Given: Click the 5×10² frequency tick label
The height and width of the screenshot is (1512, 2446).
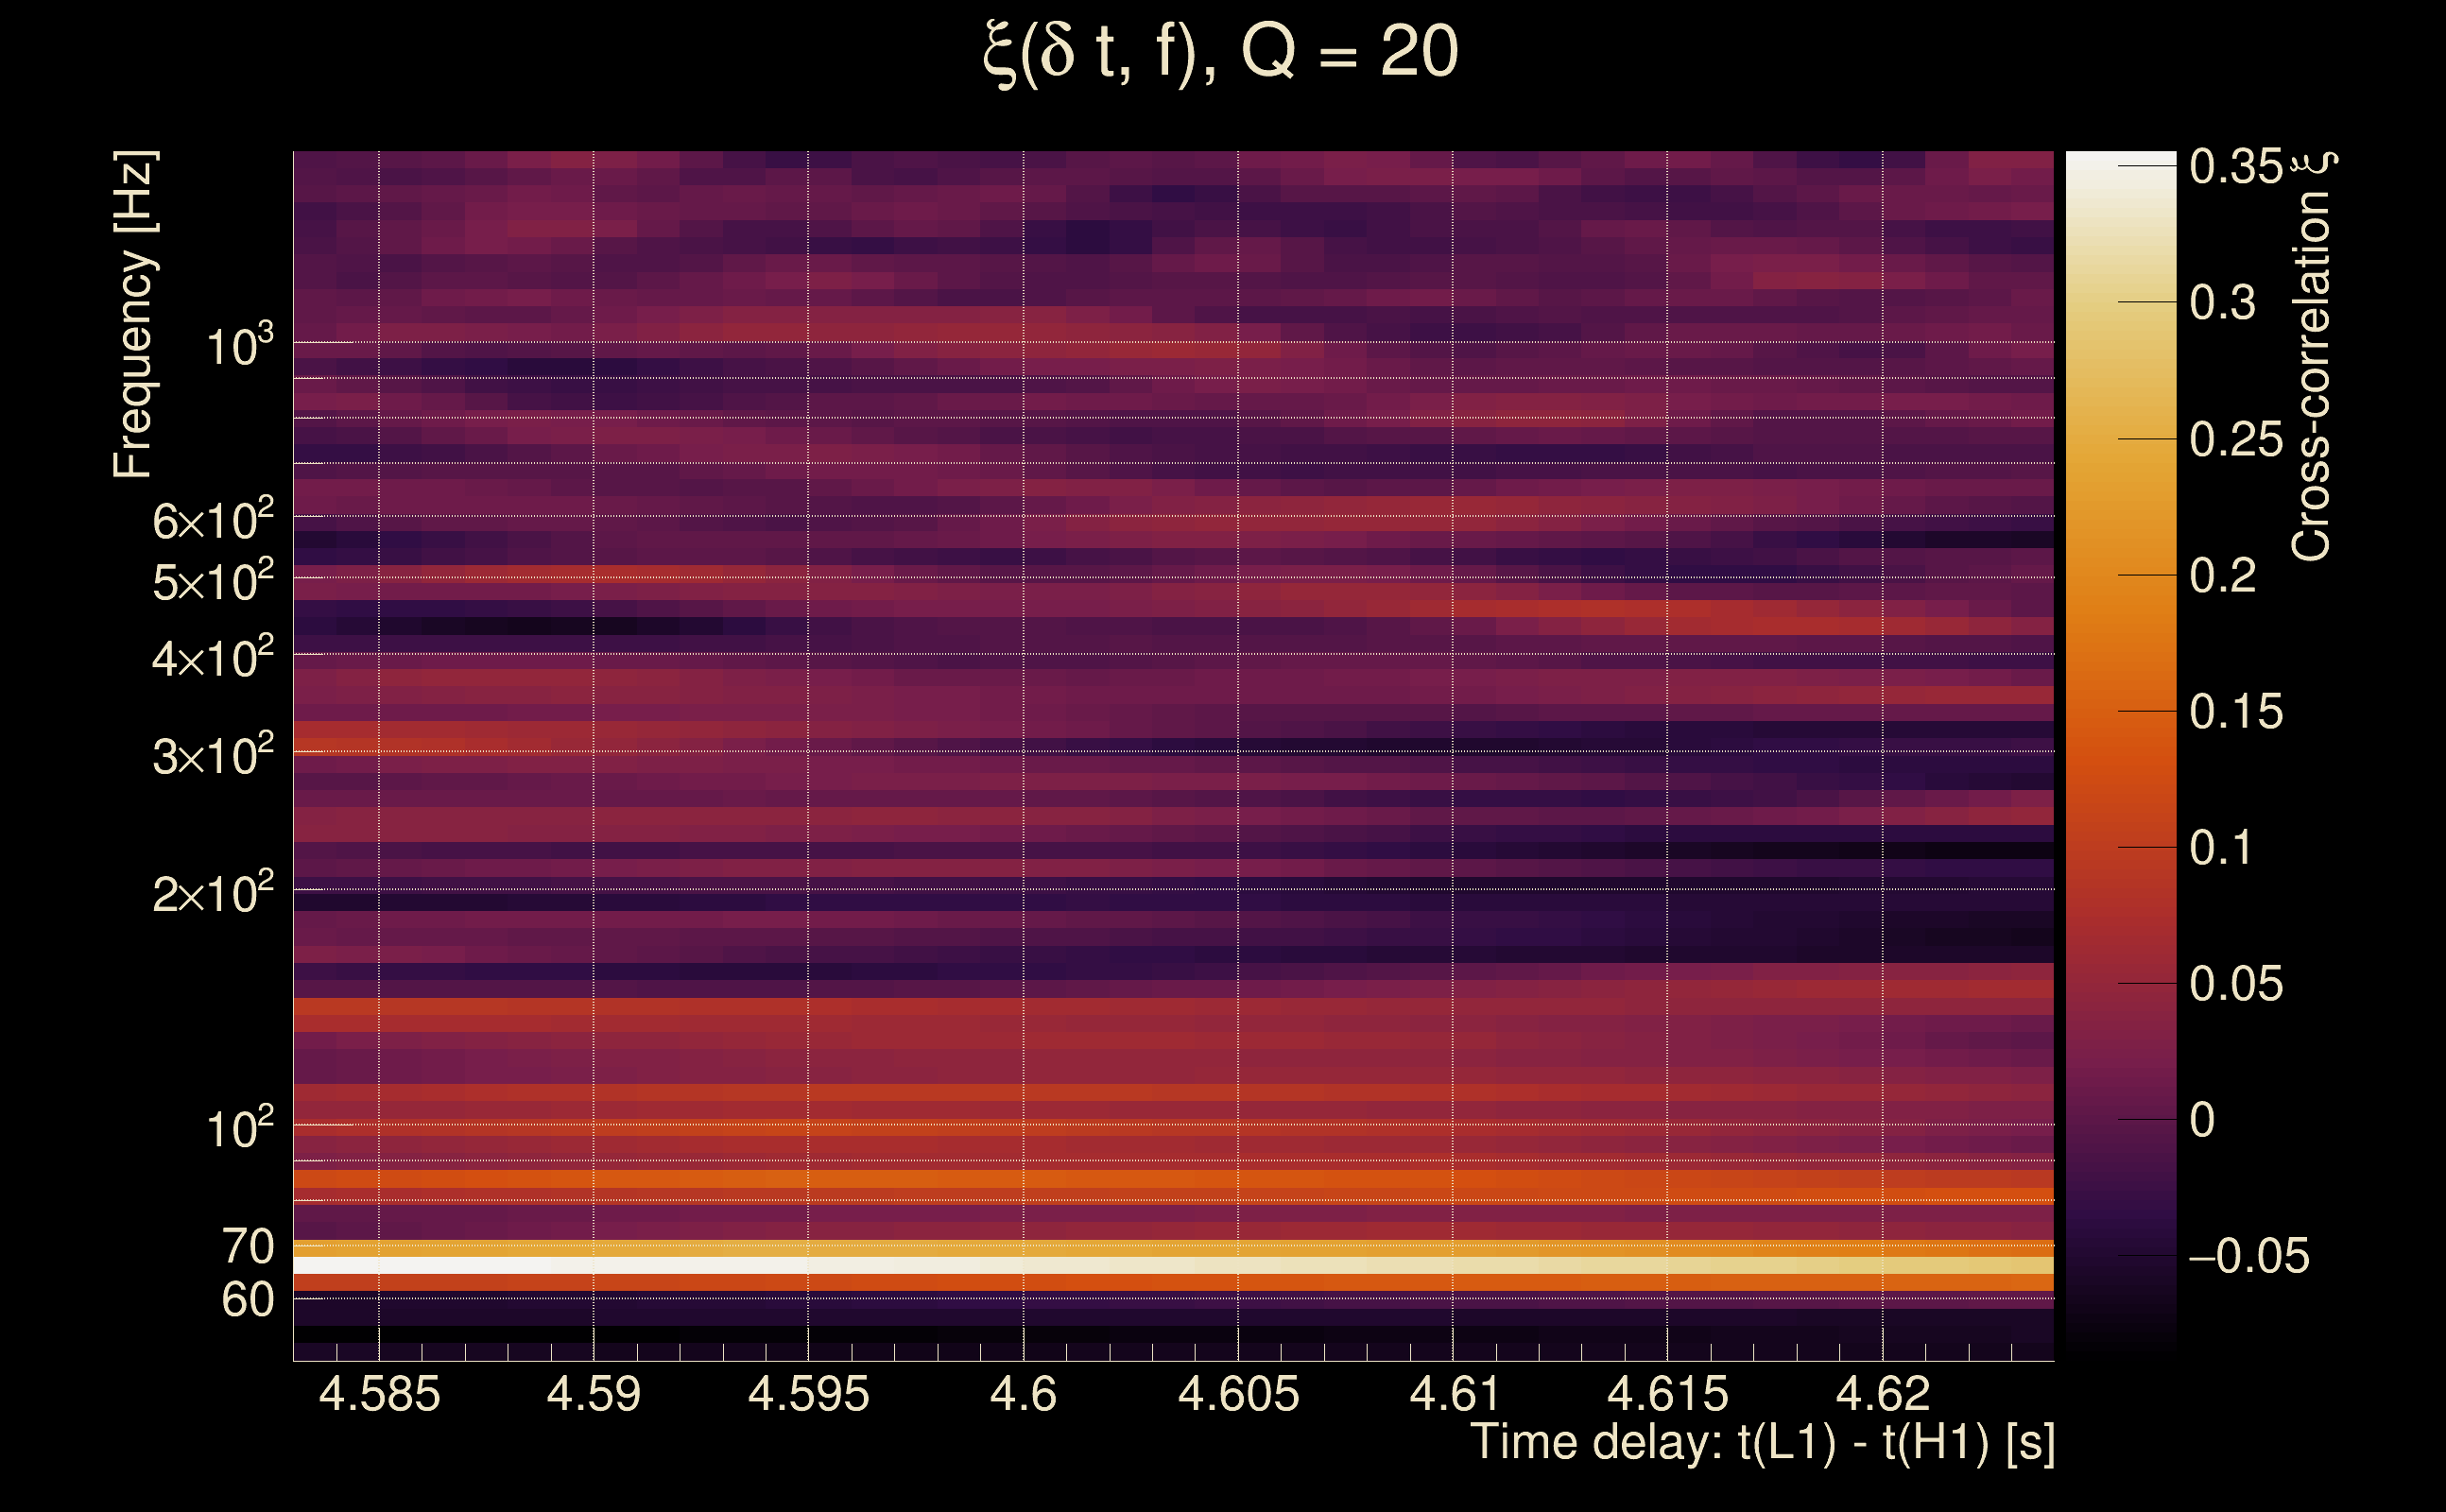Looking at the screenshot, I should (212, 581).
